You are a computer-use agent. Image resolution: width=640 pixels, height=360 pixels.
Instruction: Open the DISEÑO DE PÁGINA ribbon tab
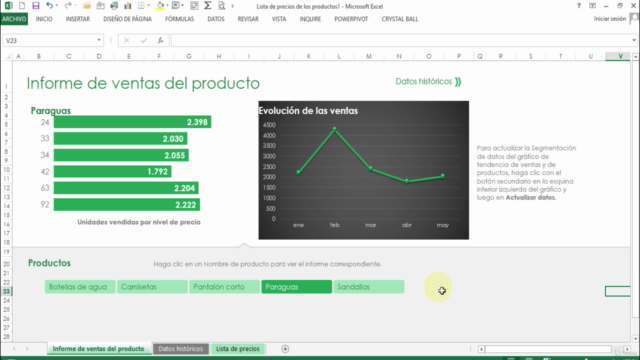click(x=127, y=19)
